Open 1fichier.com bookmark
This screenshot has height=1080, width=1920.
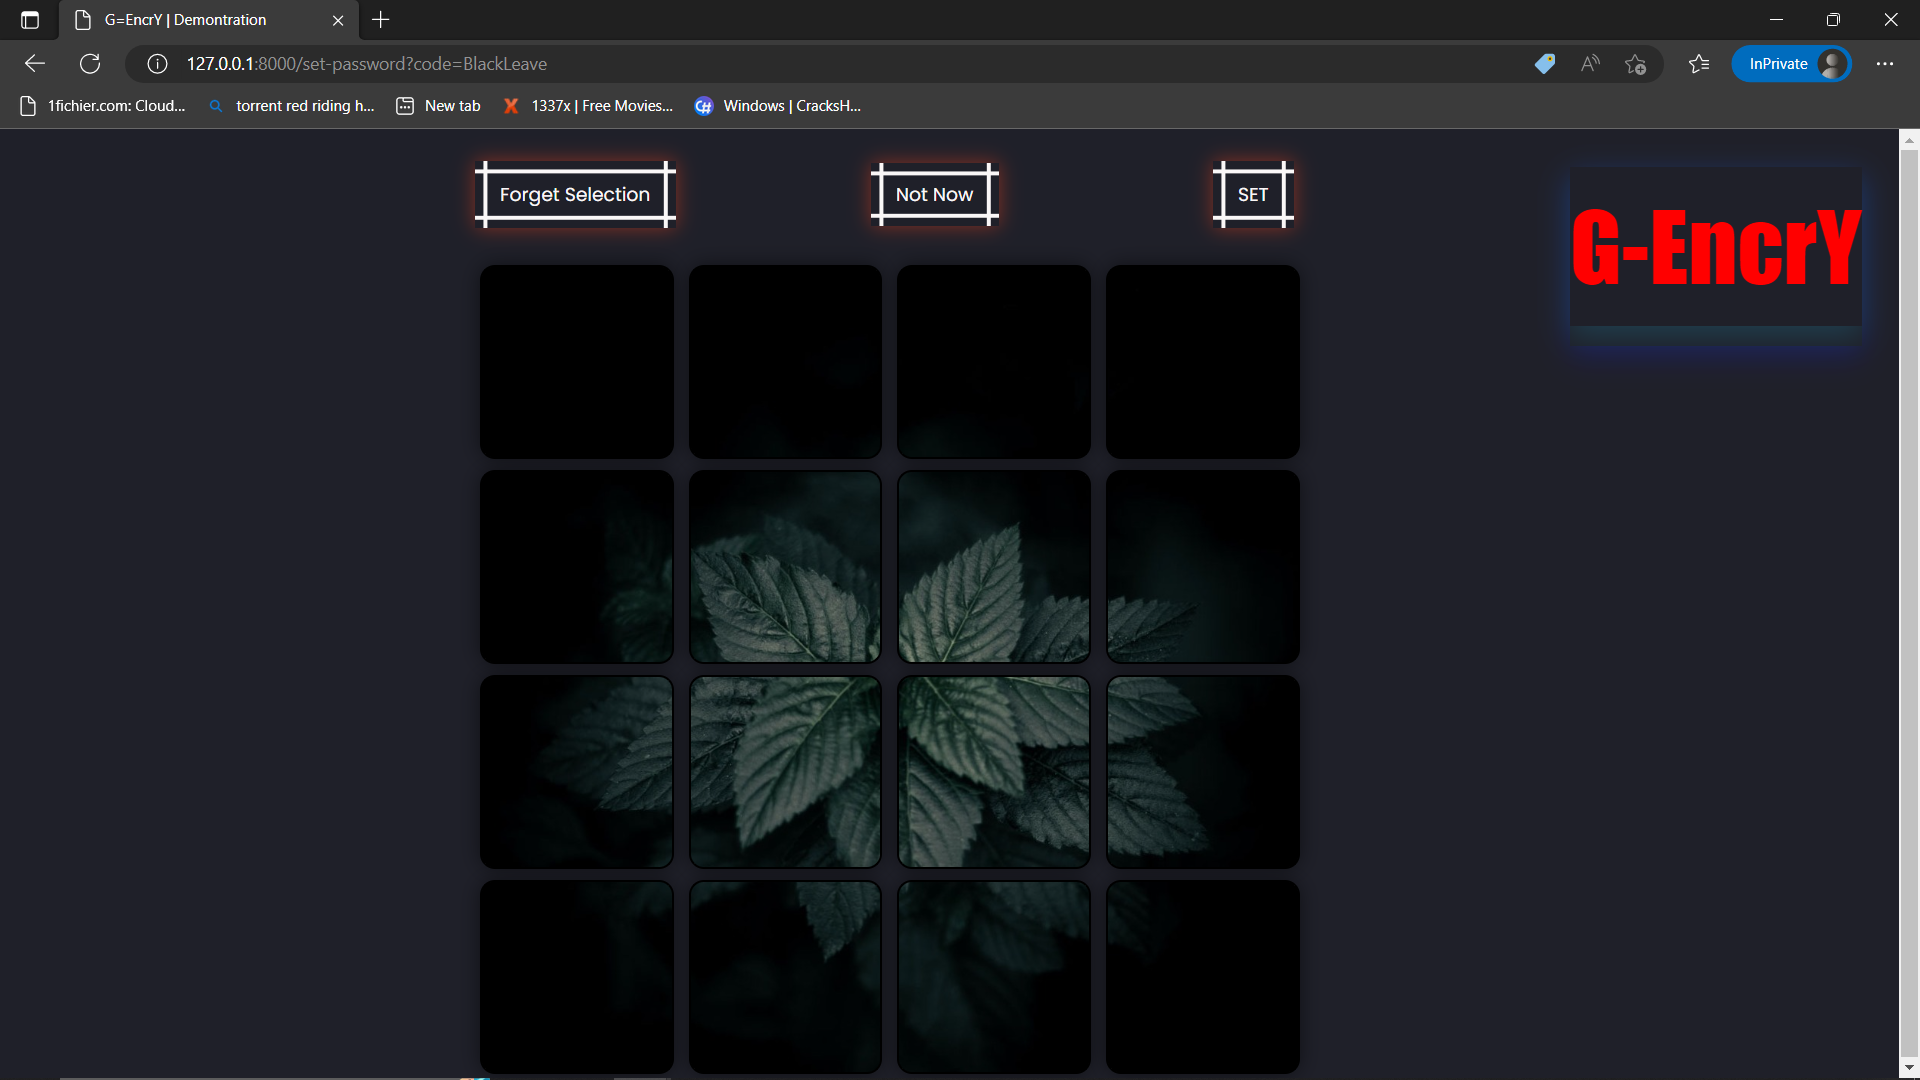103,106
